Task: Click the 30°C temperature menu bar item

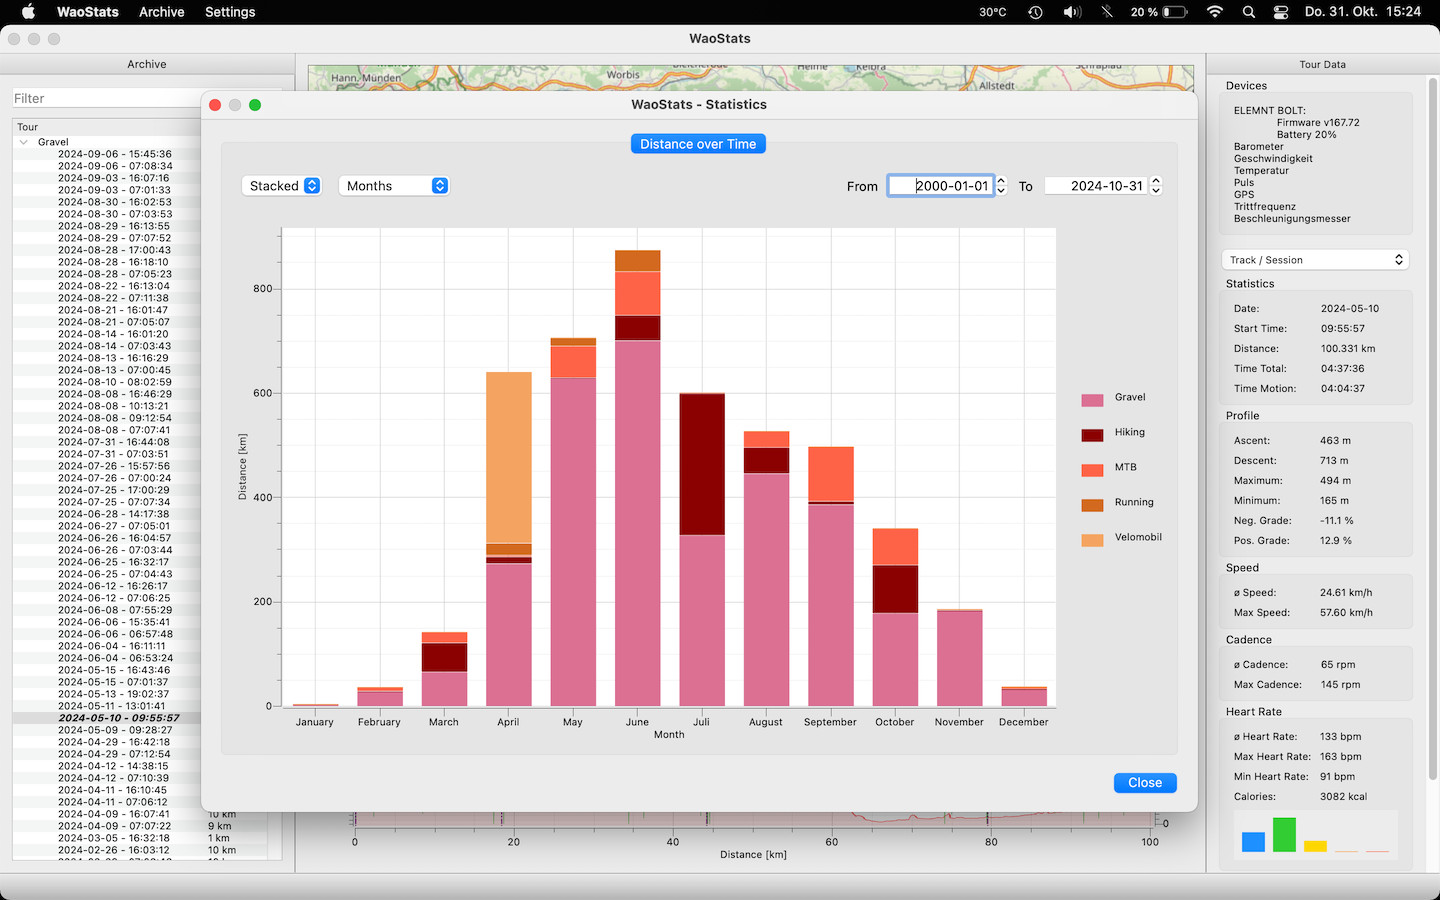Action: pos(993,12)
